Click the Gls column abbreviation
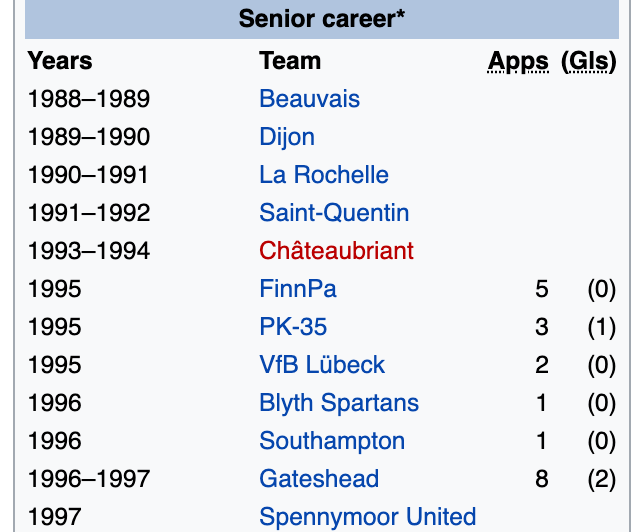Viewport: 634px width, 532px height. coord(588,62)
